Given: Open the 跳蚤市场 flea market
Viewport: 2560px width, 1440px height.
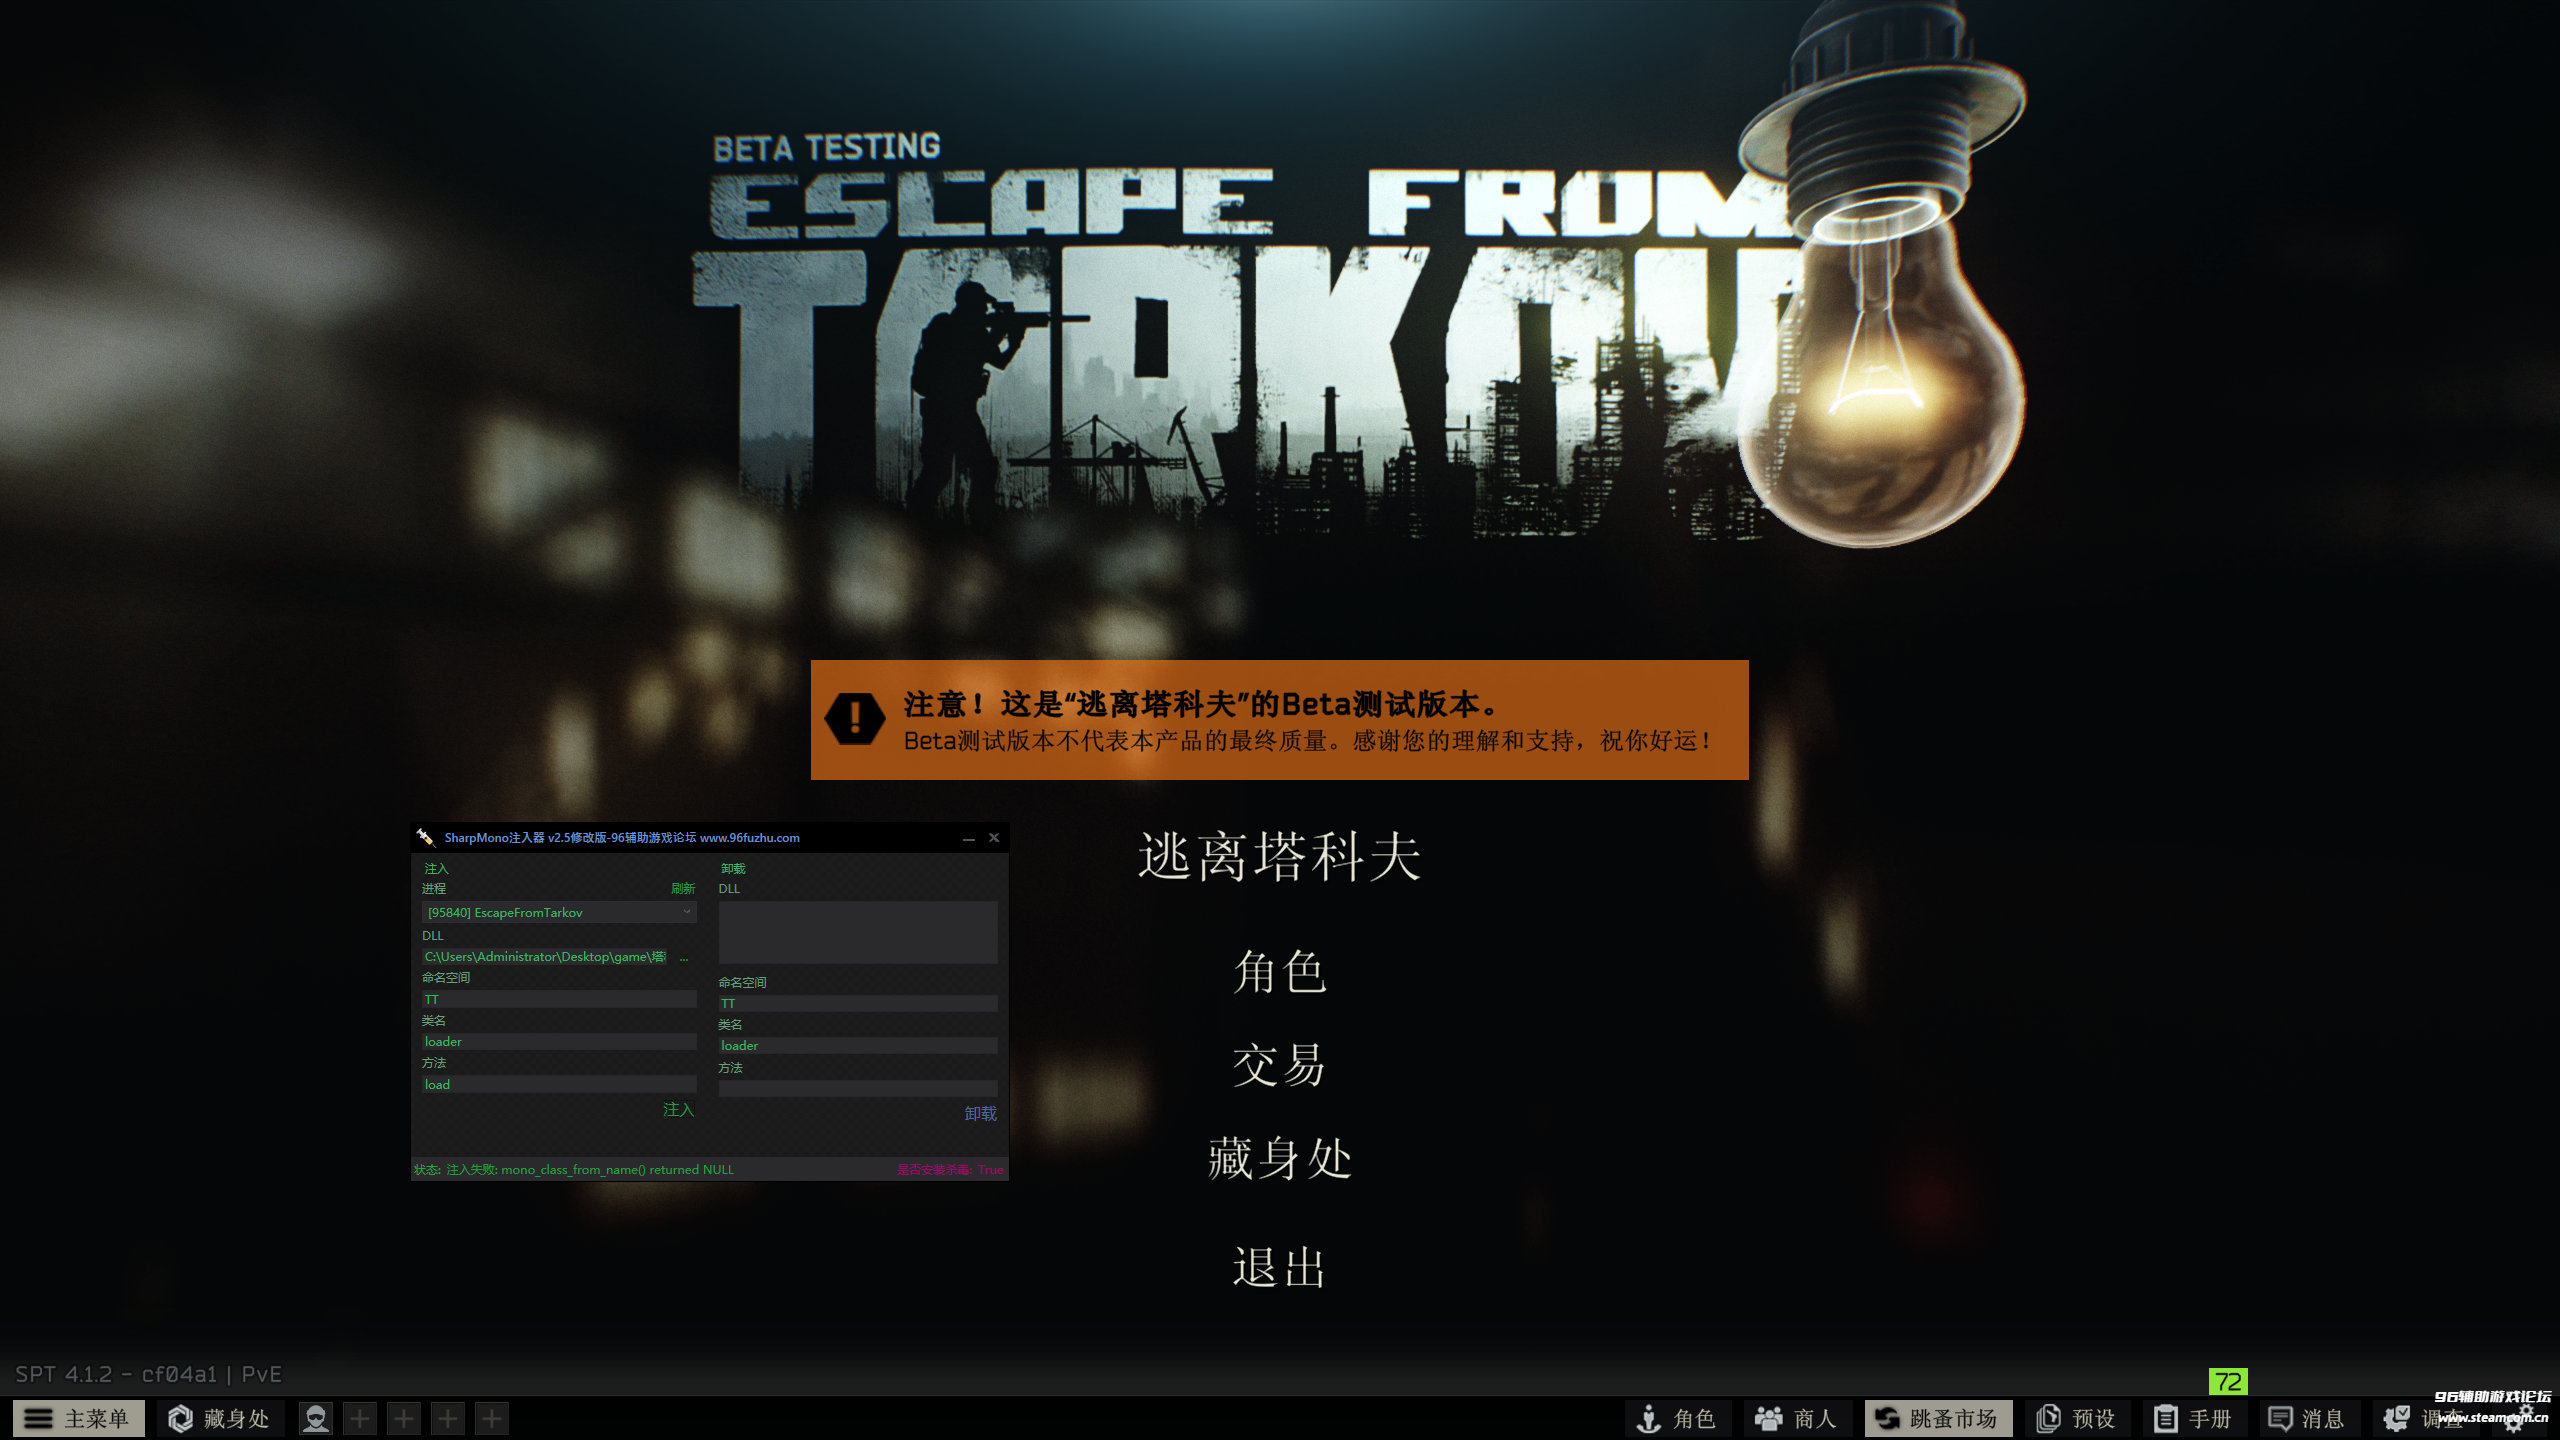Looking at the screenshot, I should (1937, 1418).
